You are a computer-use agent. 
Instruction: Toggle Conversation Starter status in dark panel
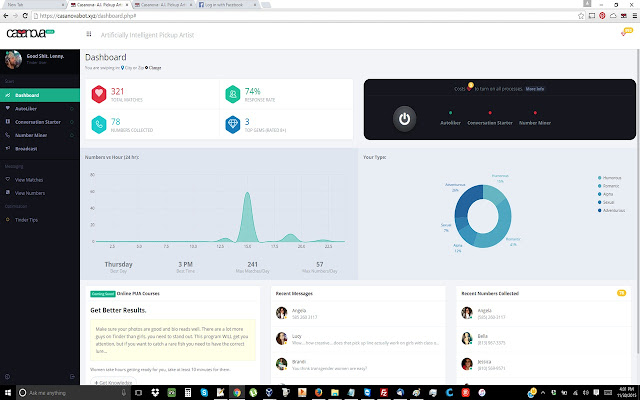click(490, 113)
